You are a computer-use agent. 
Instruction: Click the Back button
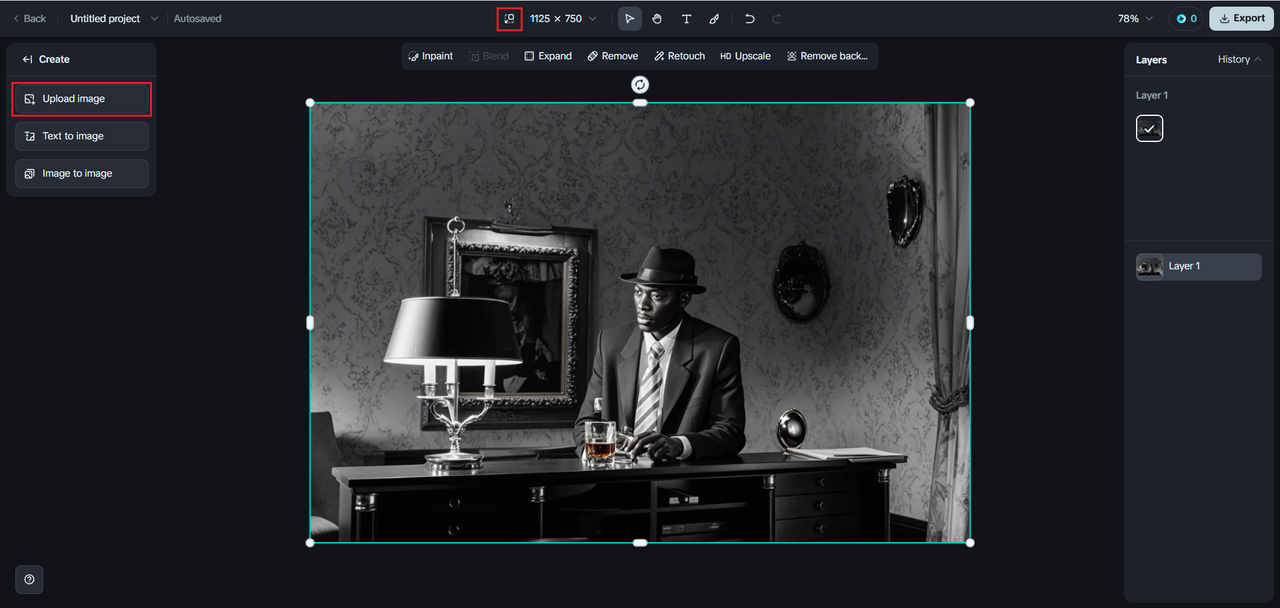pos(29,19)
